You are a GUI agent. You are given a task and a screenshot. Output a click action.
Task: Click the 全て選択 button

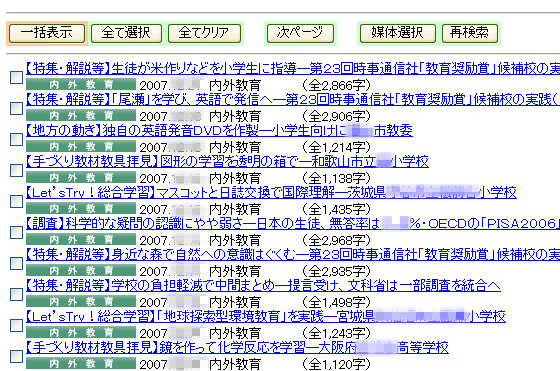pos(126,33)
